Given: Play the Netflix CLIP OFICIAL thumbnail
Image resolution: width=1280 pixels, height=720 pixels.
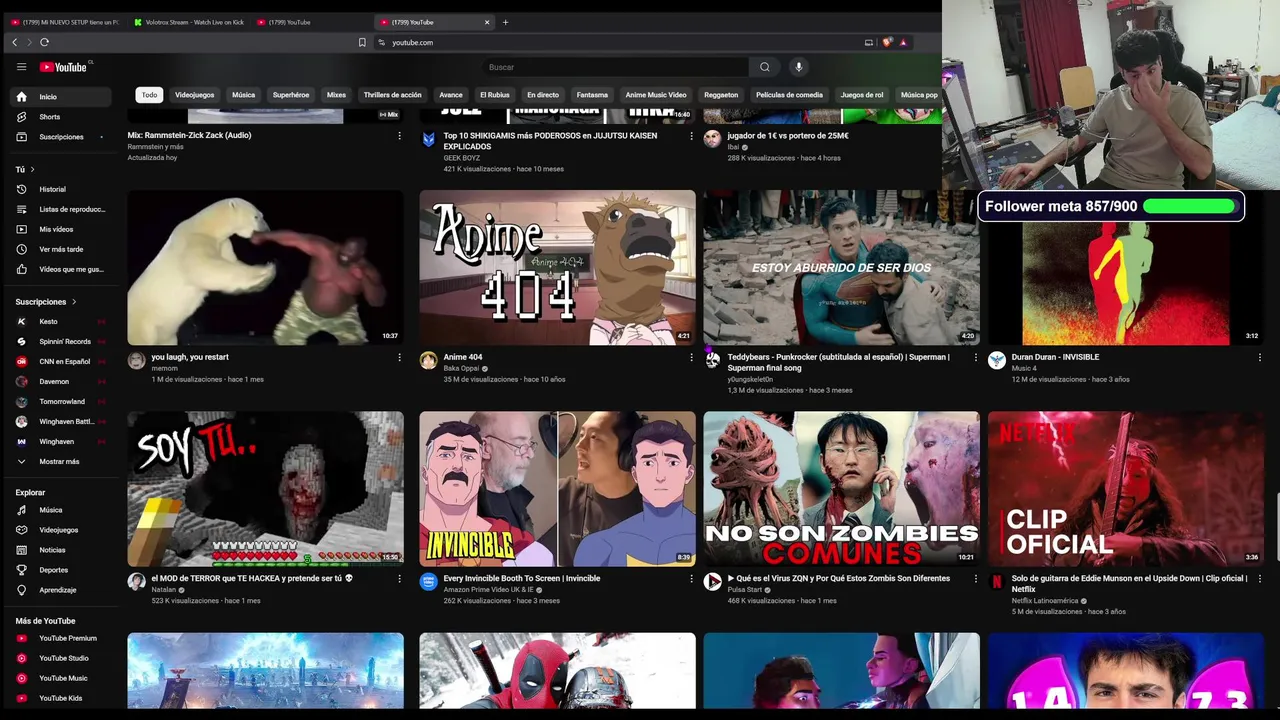Looking at the screenshot, I should pos(1125,489).
